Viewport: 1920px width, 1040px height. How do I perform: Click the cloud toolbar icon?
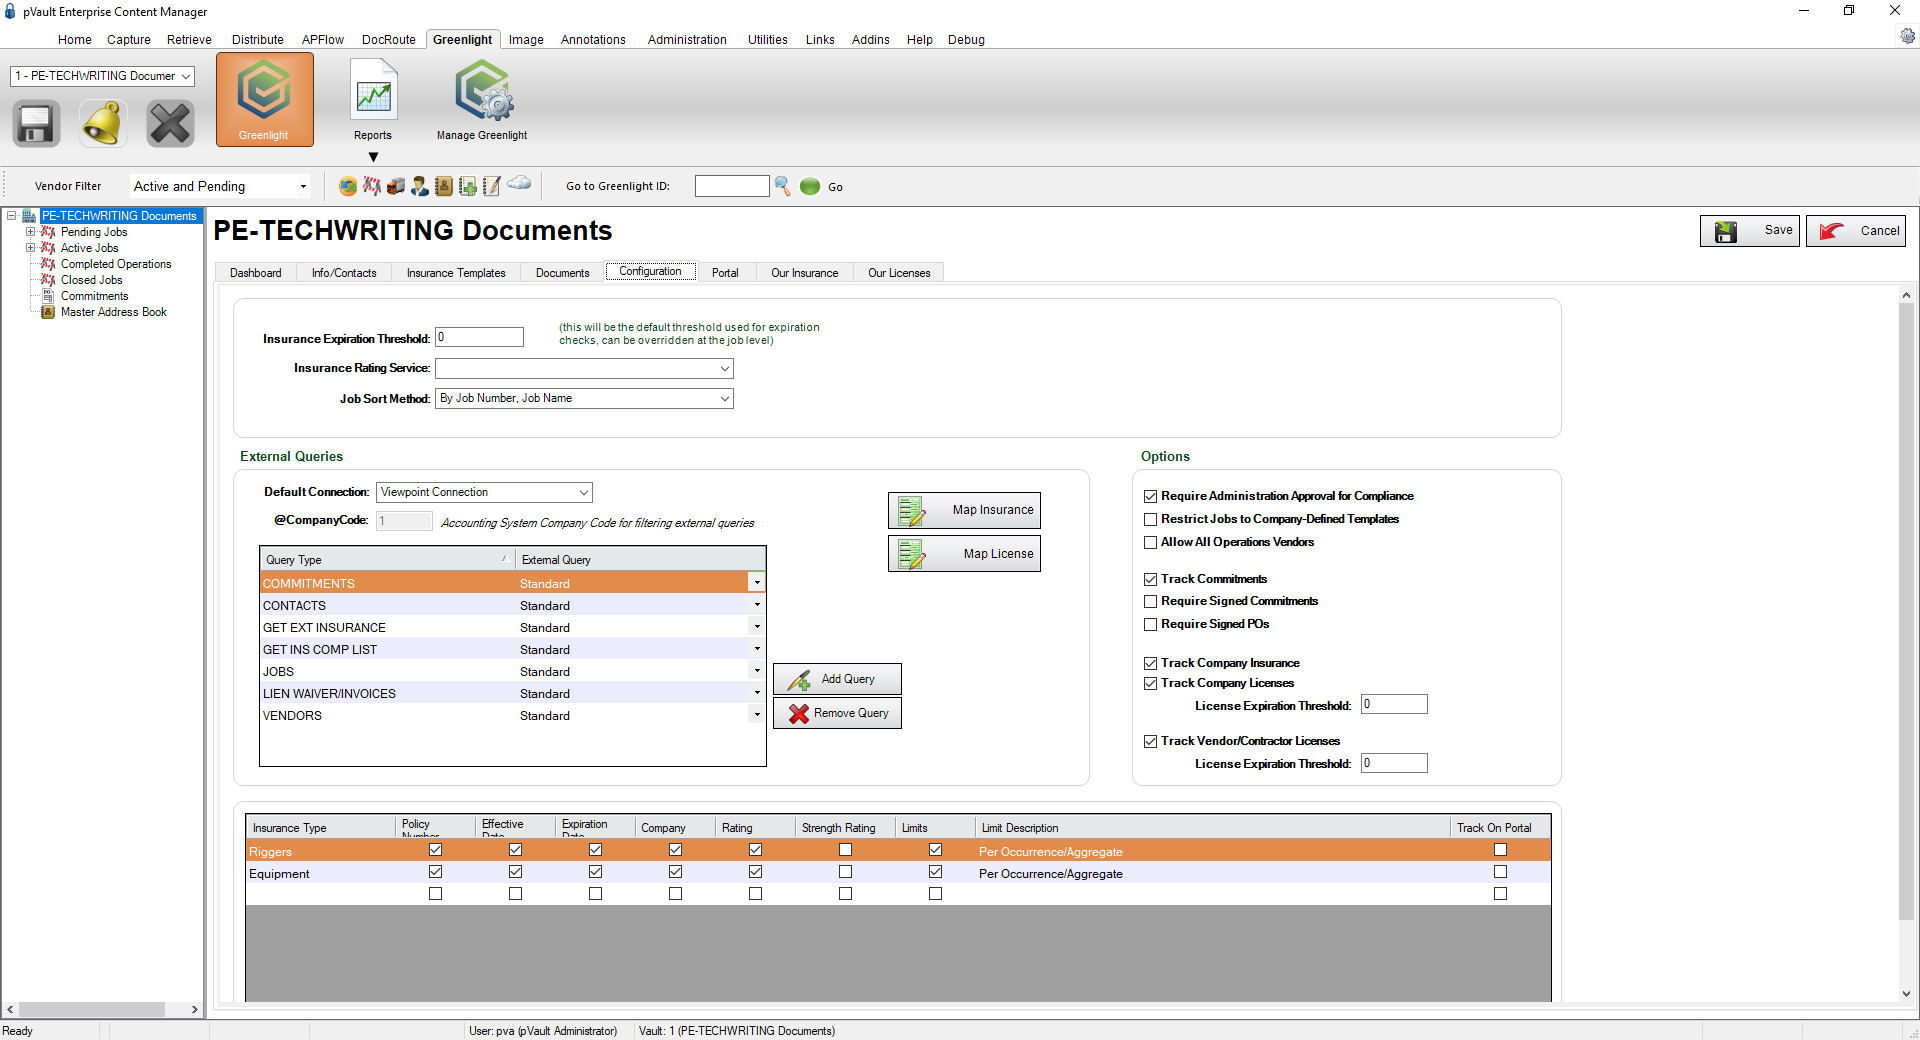coord(519,183)
